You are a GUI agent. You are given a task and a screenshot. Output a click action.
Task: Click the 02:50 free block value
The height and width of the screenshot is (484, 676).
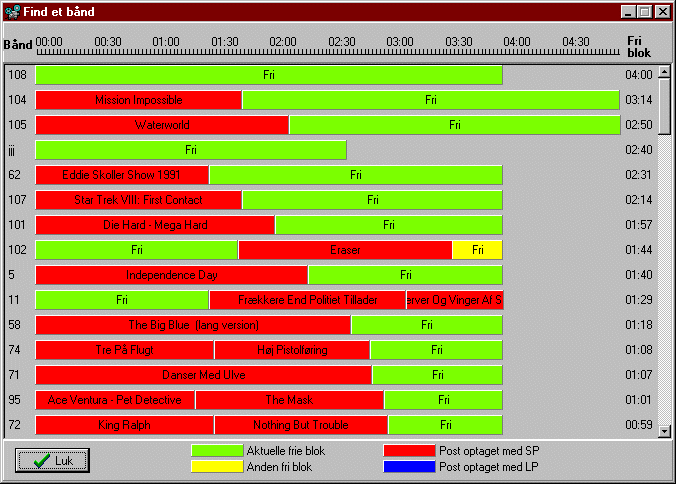click(639, 125)
